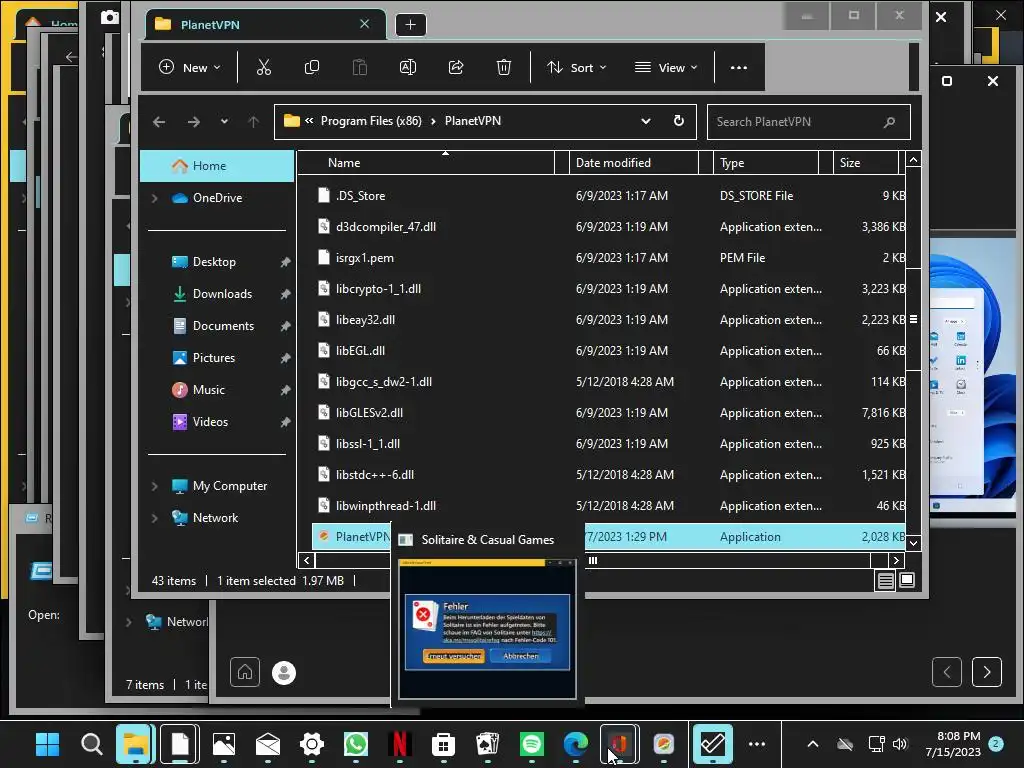The height and width of the screenshot is (768, 1024).
Task: Expand the Network tree node
Action: click(x=155, y=518)
